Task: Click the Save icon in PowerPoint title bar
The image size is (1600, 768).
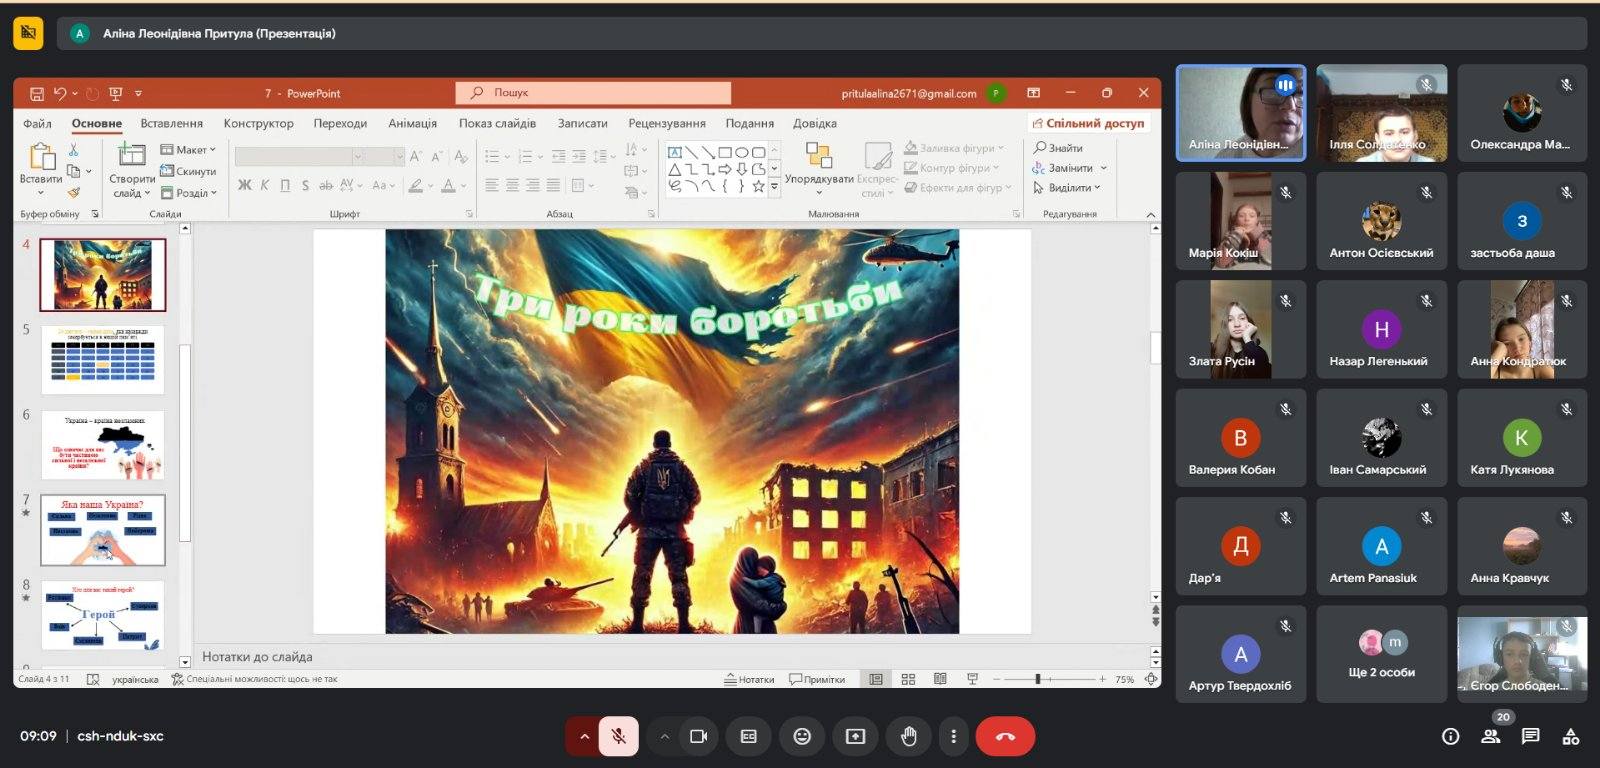Action: coord(37,93)
